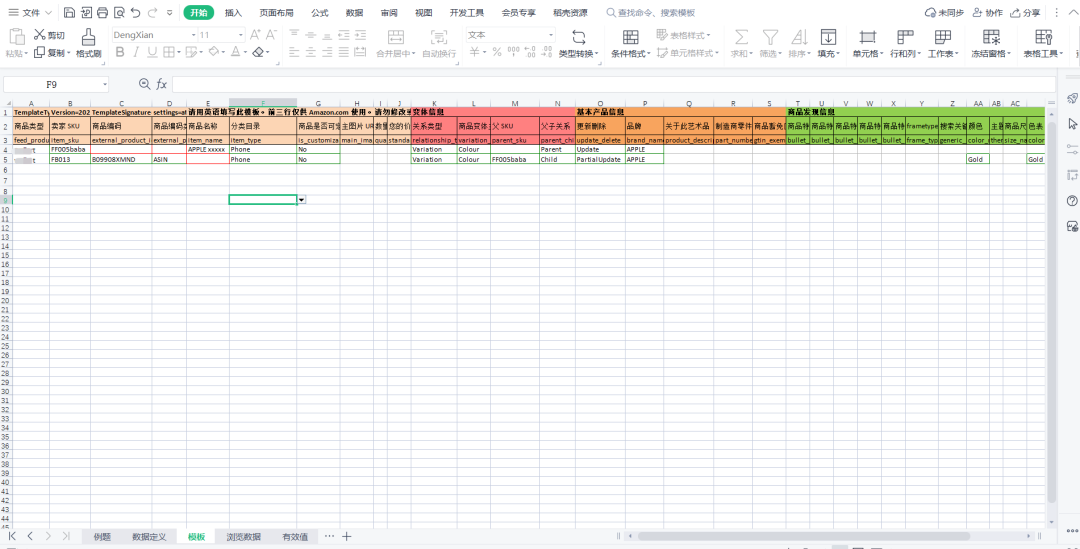Click the Redo arrow icon
The image size is (1080, 549).
[152, 12]
